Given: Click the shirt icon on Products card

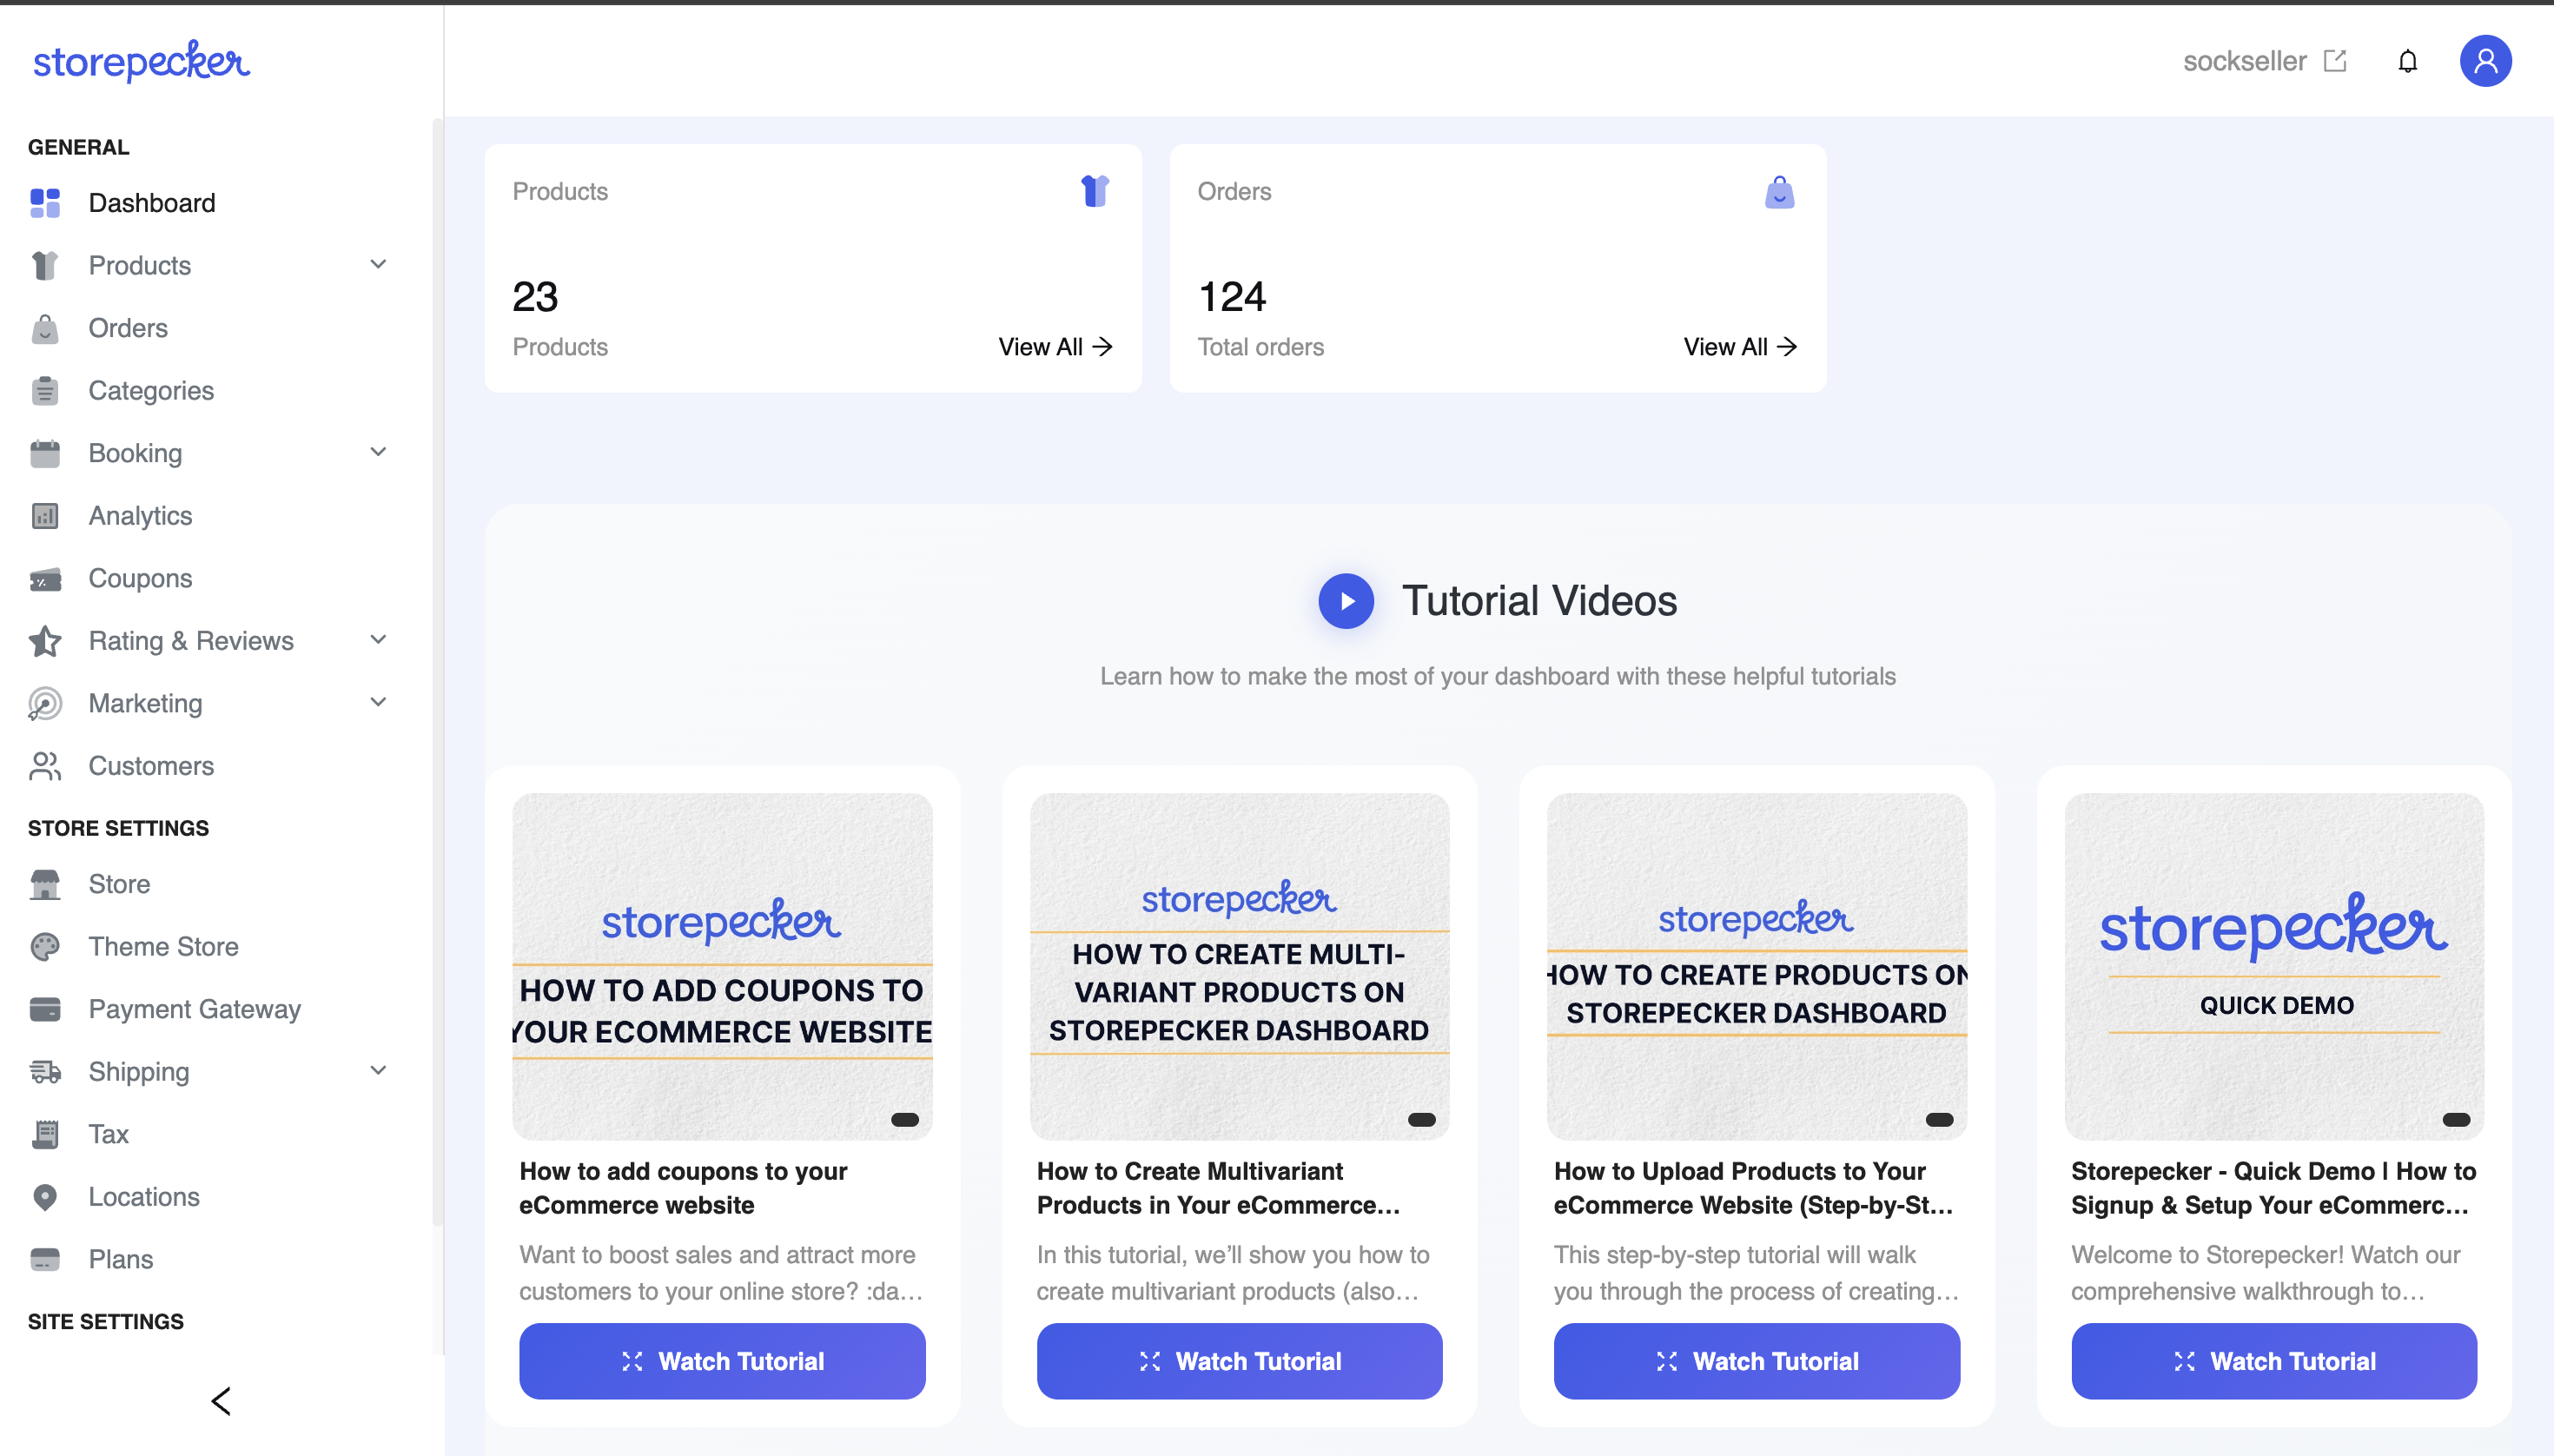Looking at the screenshot, I should [1095, 191].
